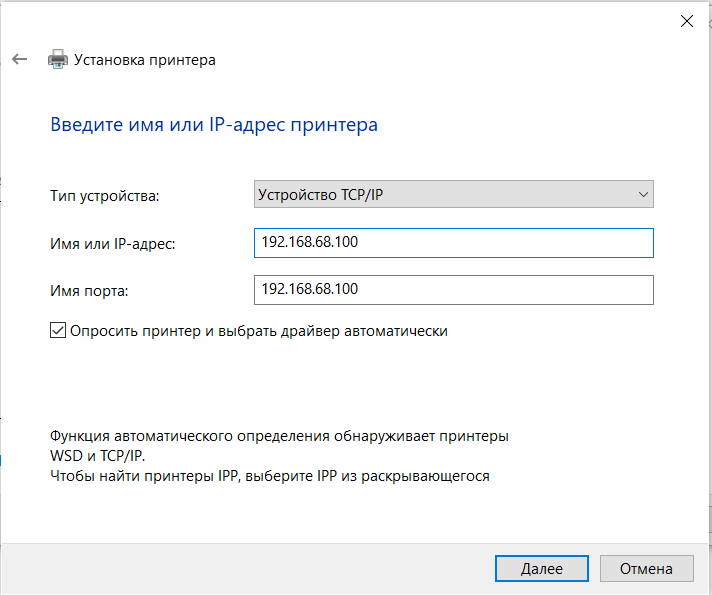Click the 'Чтобы найти принтеры IPP' hint text

pos(270,476)
